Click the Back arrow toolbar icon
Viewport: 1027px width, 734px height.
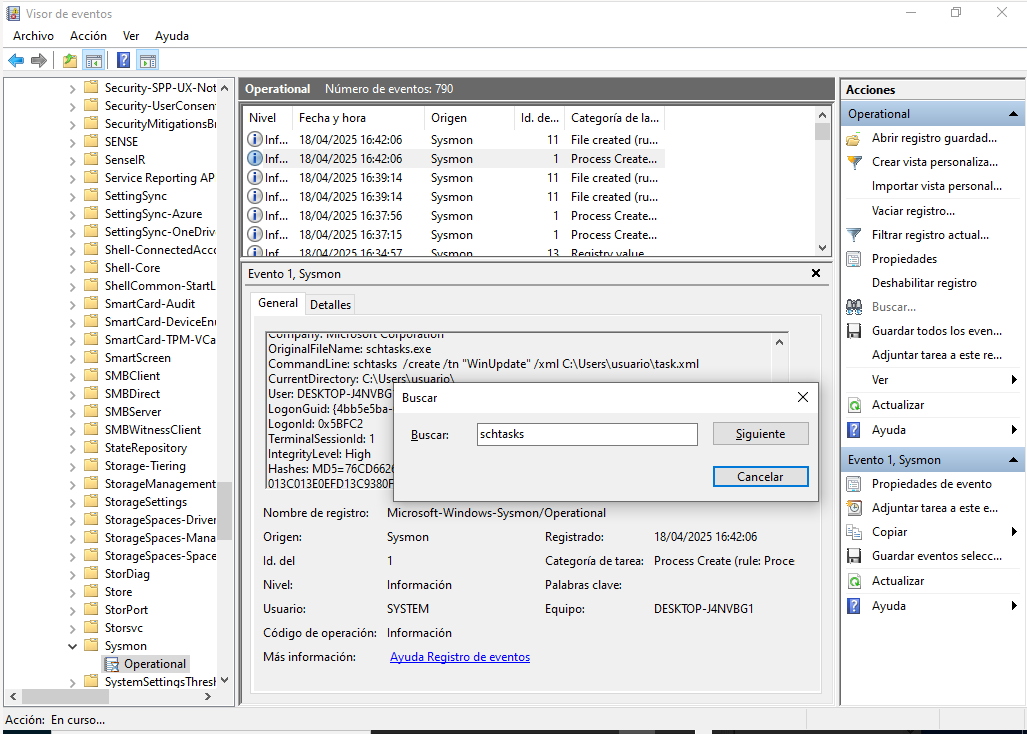(x=16, y=61)
